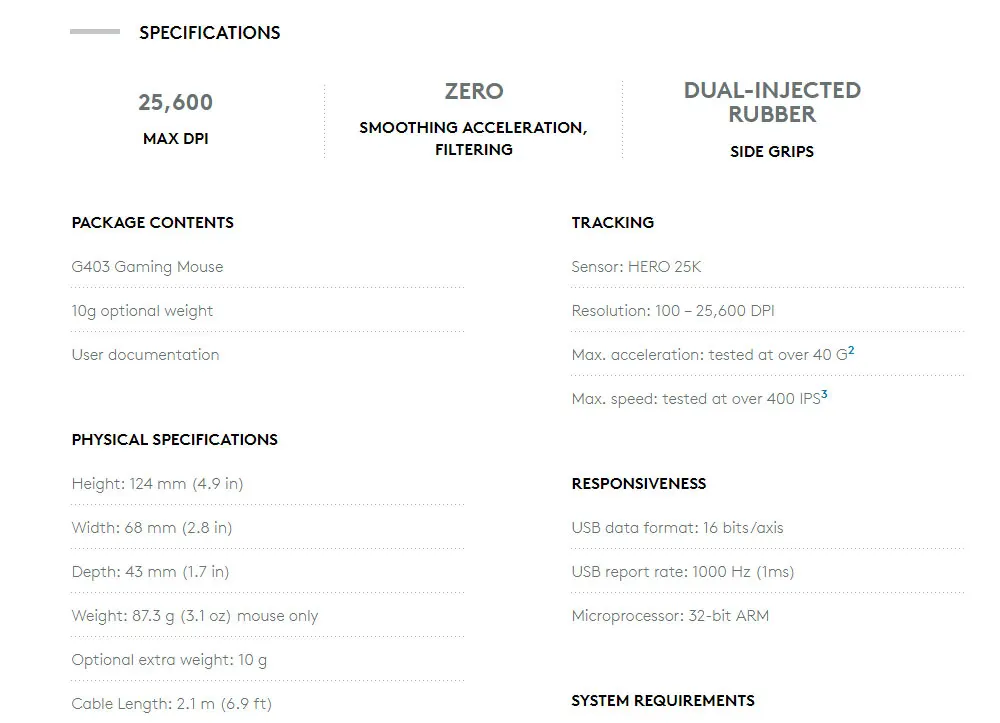Select the 25,600 Max DPI figure

(175, 103)
